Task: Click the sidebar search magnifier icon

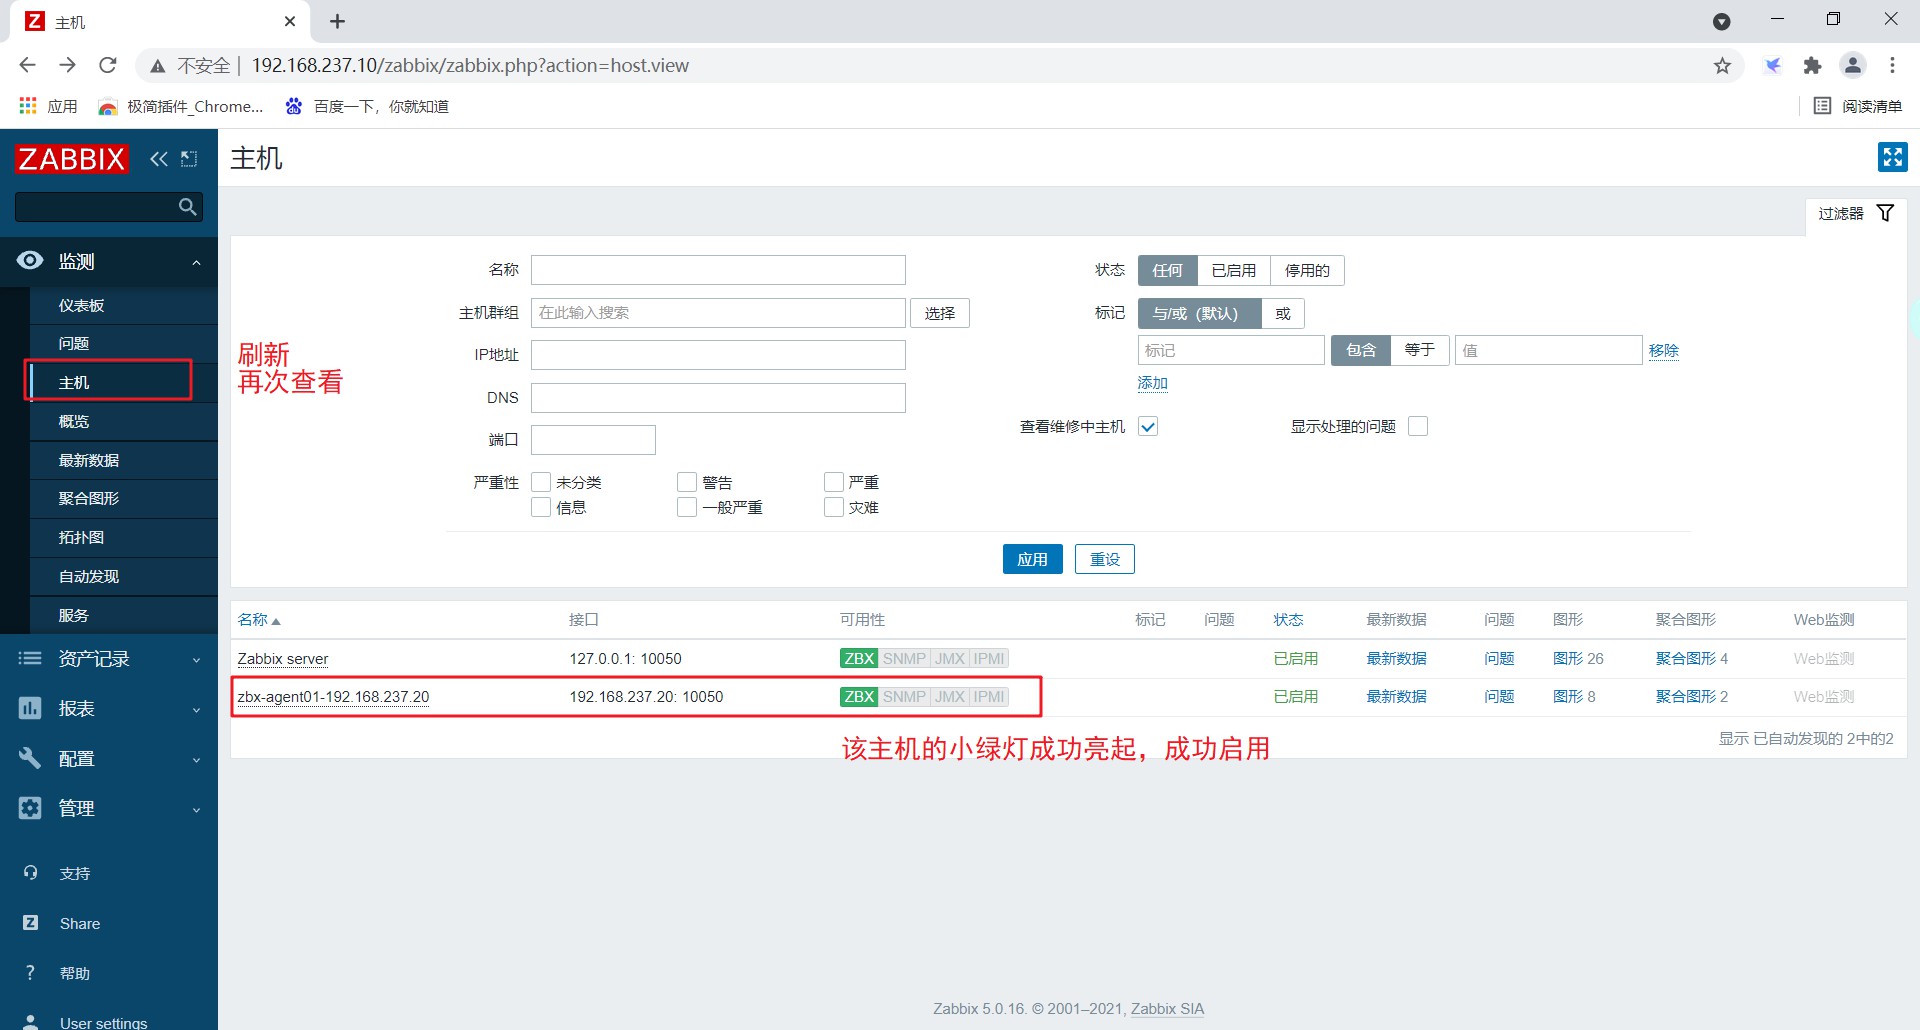Action: (187, 207)
